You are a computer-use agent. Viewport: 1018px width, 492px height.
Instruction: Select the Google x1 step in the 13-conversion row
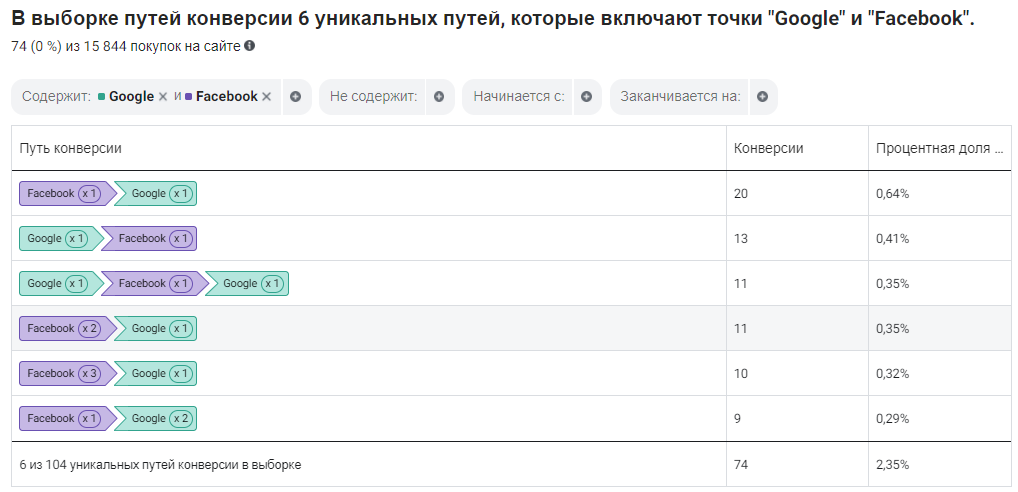coord(60,238)
